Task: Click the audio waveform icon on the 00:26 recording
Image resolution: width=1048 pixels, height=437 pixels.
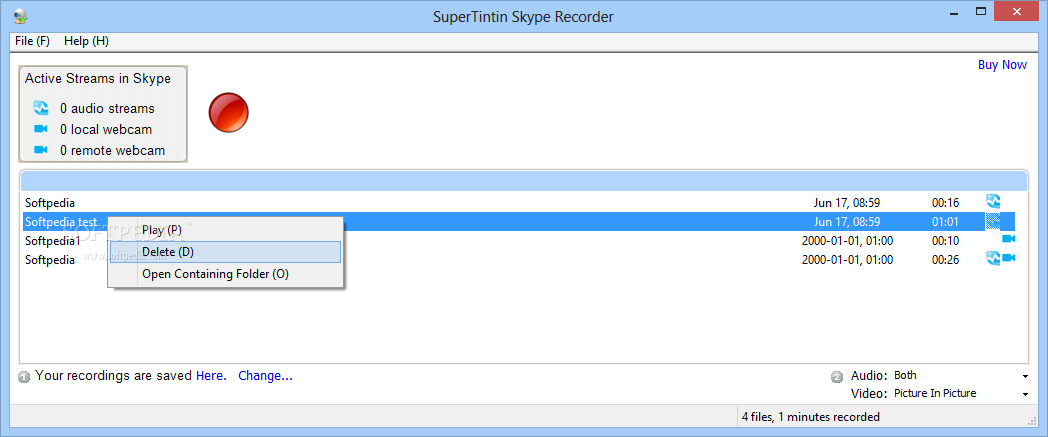Action: pyautogui.click(x=993, y=258)
